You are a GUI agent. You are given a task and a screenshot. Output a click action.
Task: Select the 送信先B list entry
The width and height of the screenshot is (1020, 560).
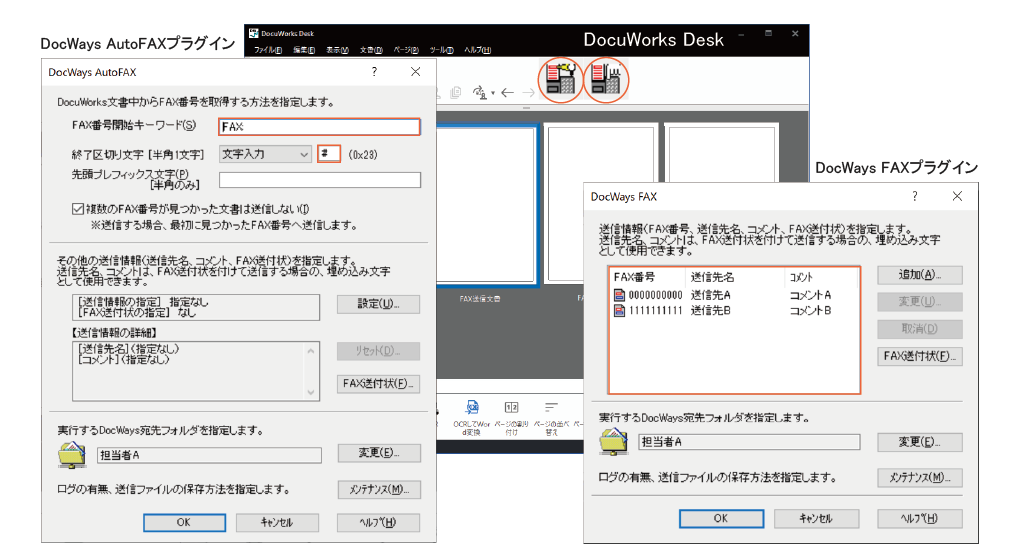coord(710,310)
